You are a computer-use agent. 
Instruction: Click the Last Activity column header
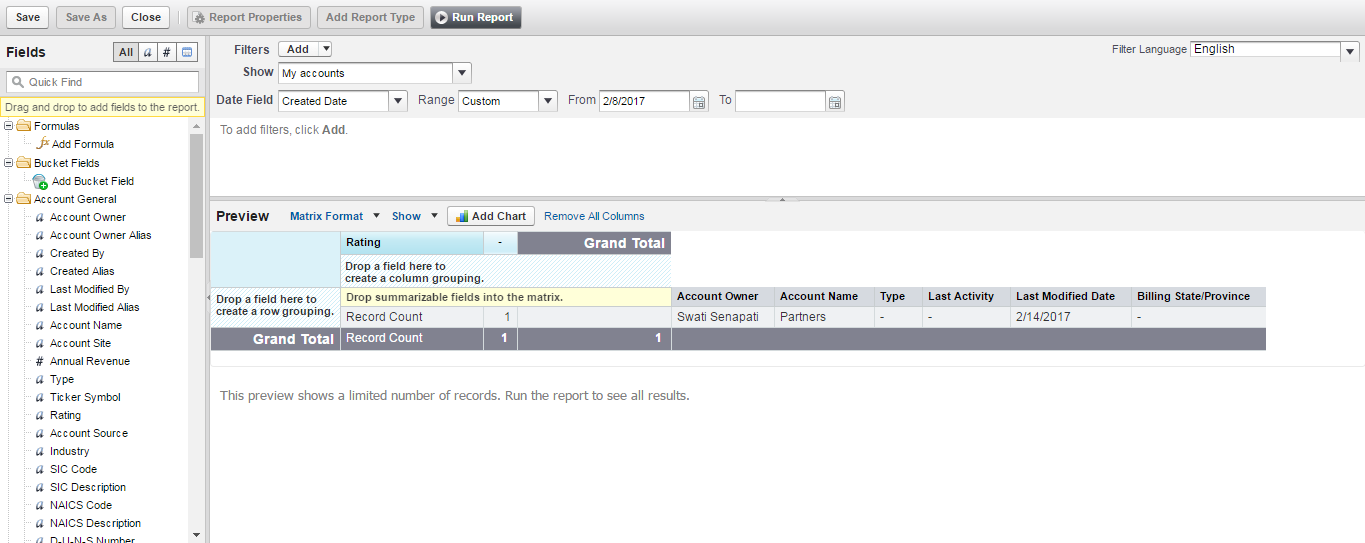point(966,297)
